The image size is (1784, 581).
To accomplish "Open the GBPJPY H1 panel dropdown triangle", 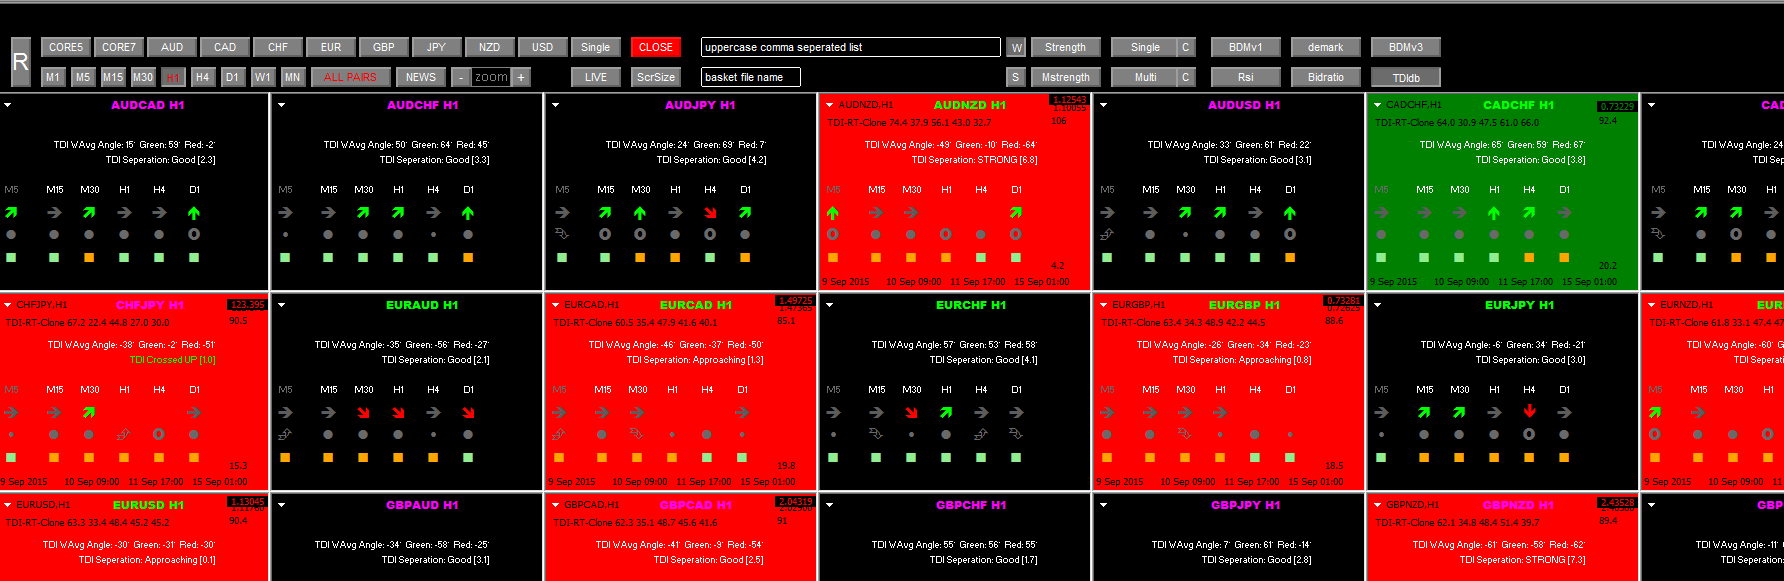I will 1104,505.
